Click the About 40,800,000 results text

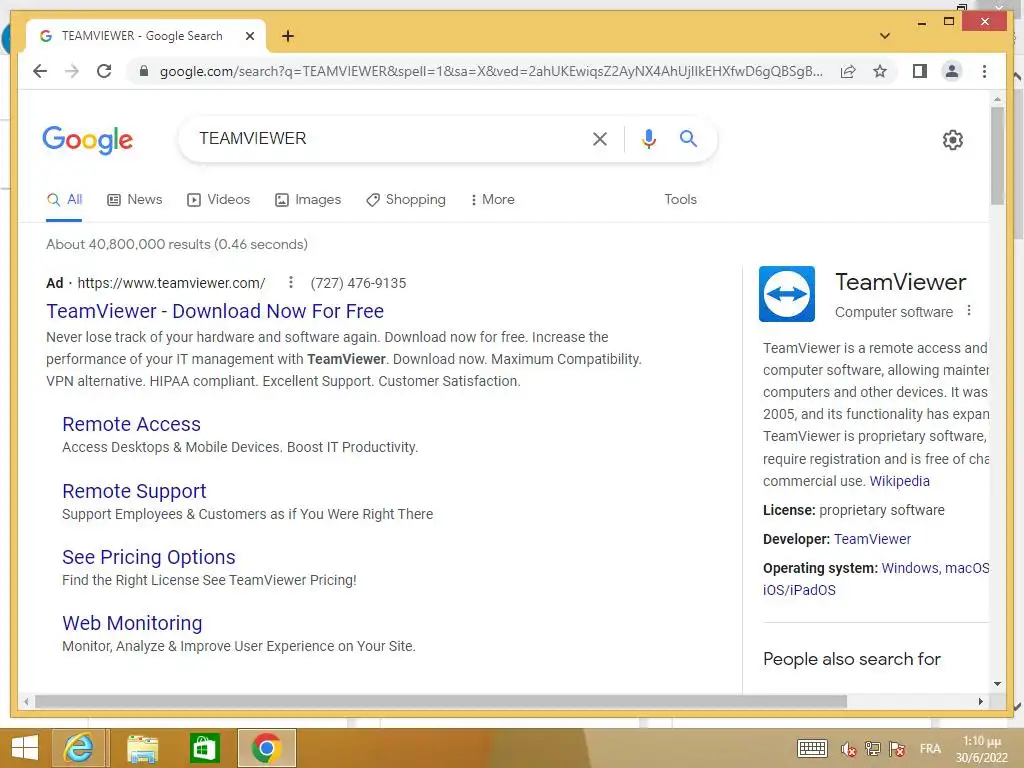pos(176,244)
